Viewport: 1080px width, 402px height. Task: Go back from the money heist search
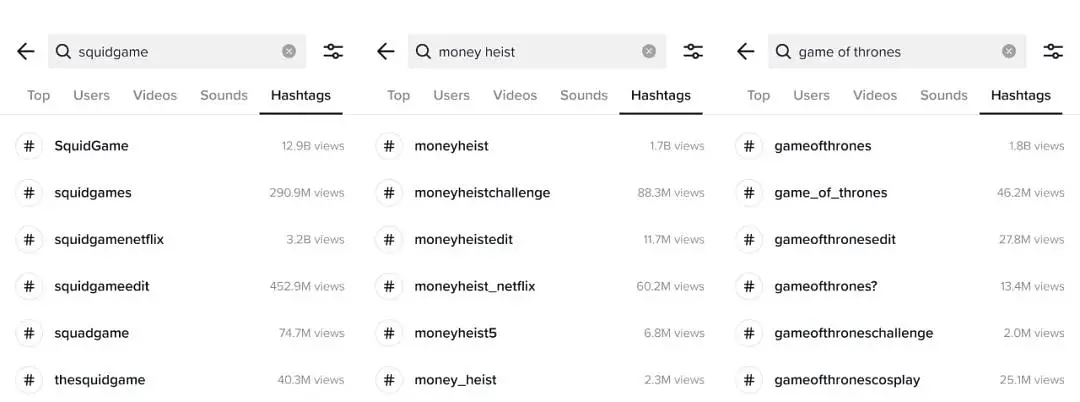click(386, 52)
